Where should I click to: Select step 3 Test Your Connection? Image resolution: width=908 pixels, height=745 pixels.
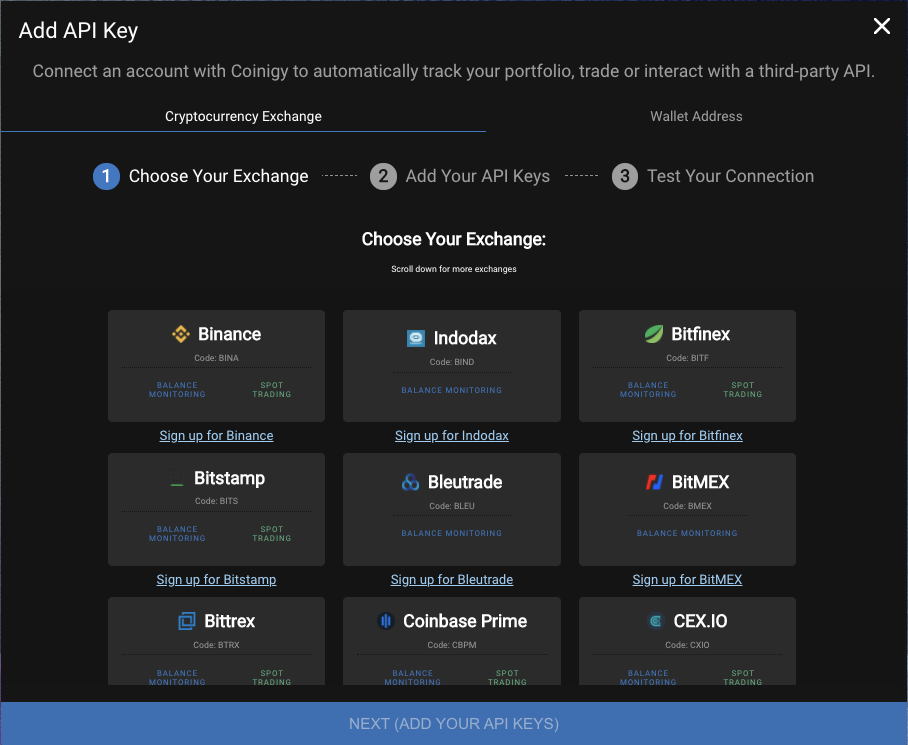713,176
